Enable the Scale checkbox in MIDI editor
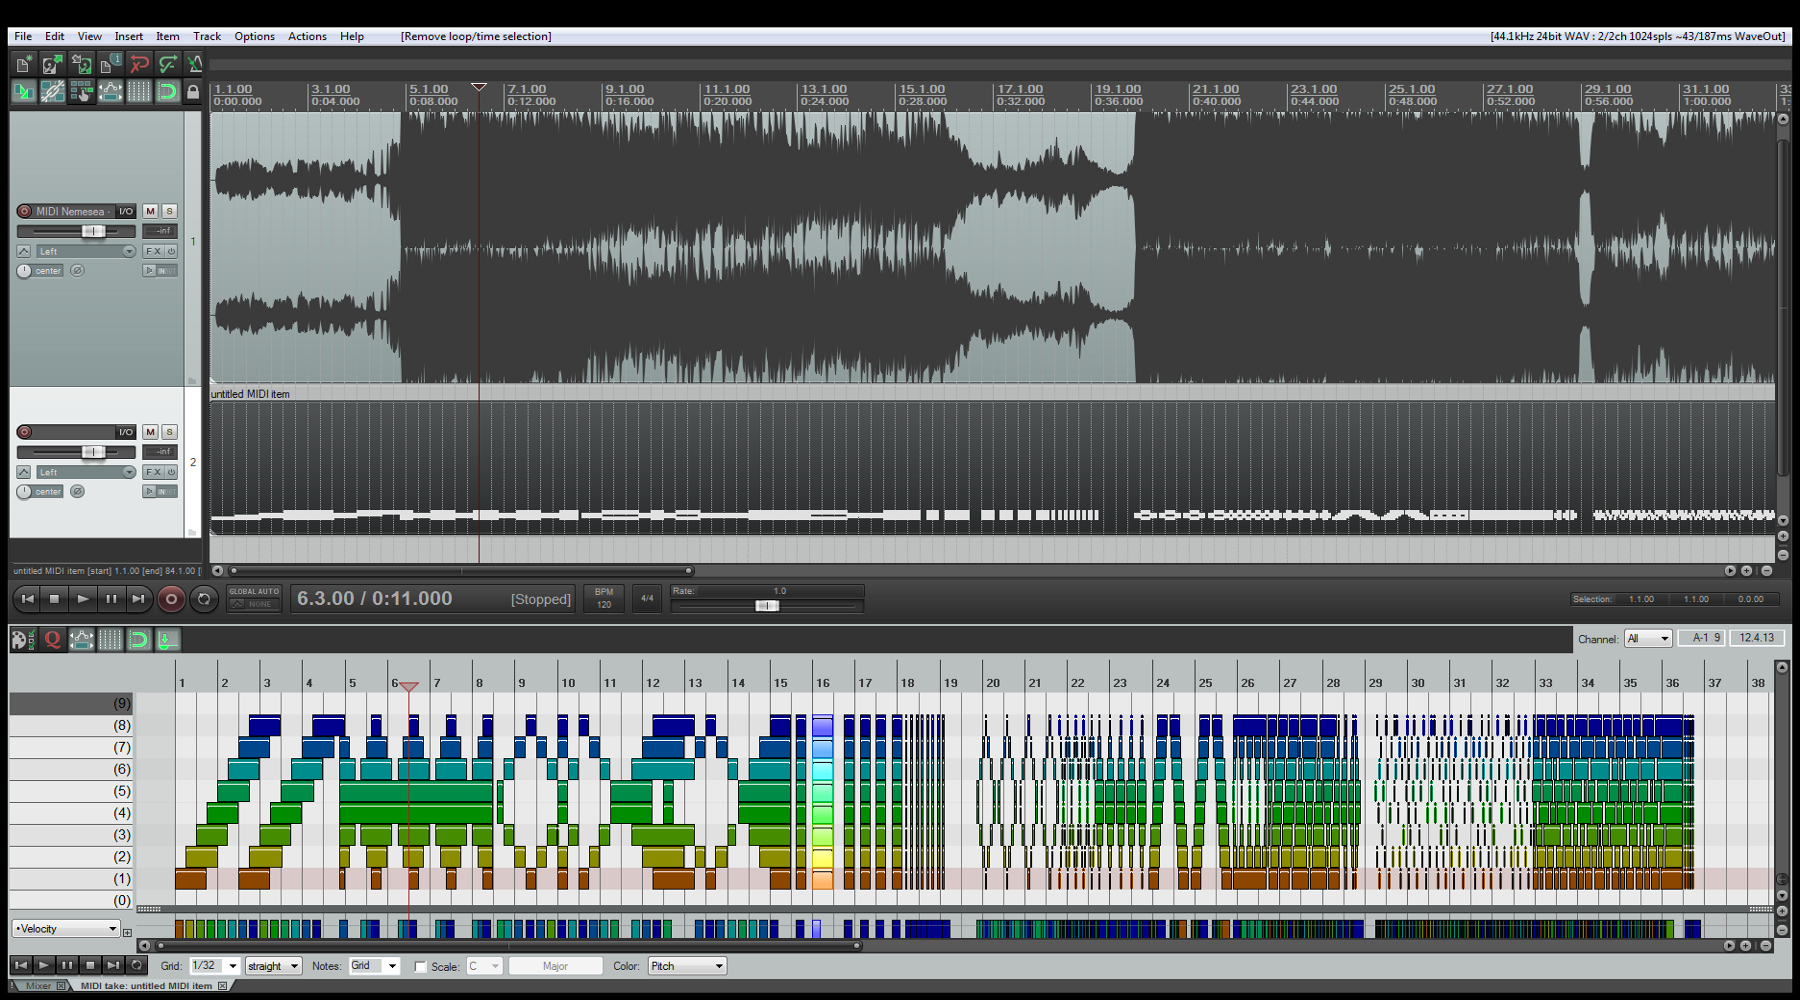Viewport: 1800px width, 1000px height. (x=421, y=967)
